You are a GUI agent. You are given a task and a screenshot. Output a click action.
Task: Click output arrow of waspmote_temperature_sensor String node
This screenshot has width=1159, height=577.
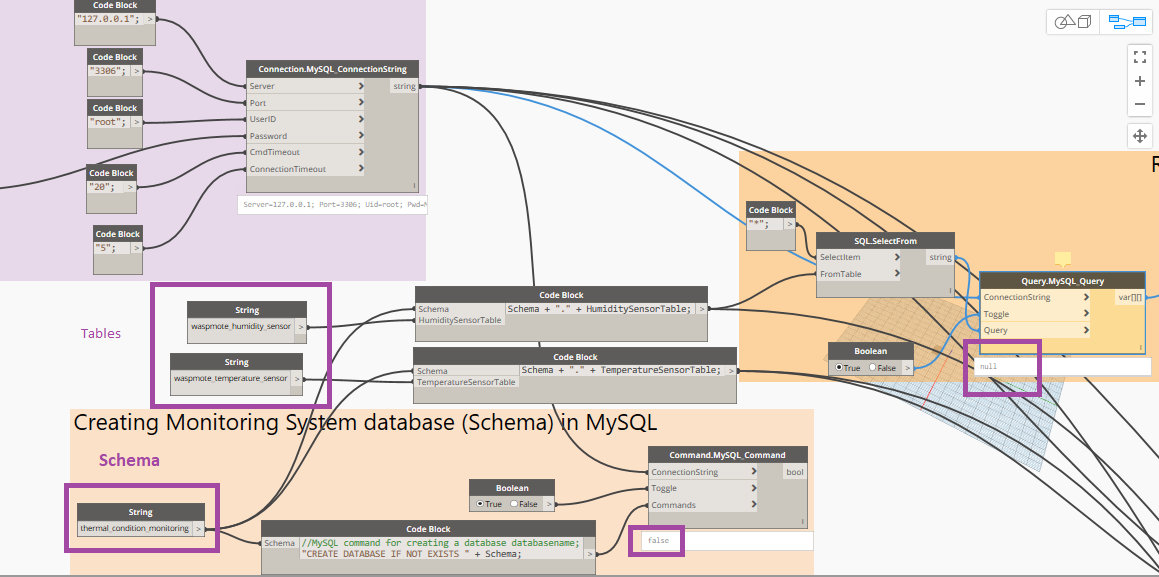click(296, 378)
